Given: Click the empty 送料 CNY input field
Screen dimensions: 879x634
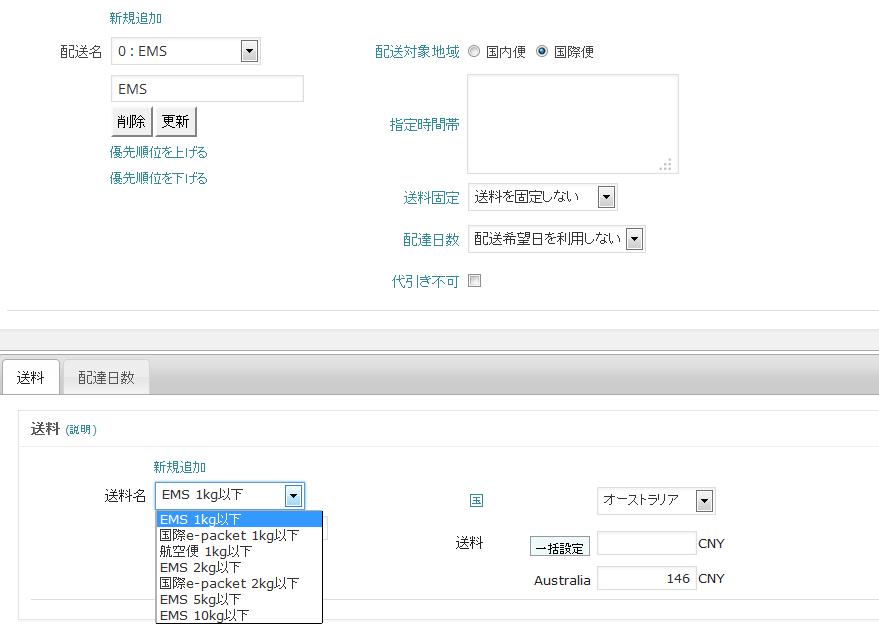Looking at the screenshot, I should [646, 543].
